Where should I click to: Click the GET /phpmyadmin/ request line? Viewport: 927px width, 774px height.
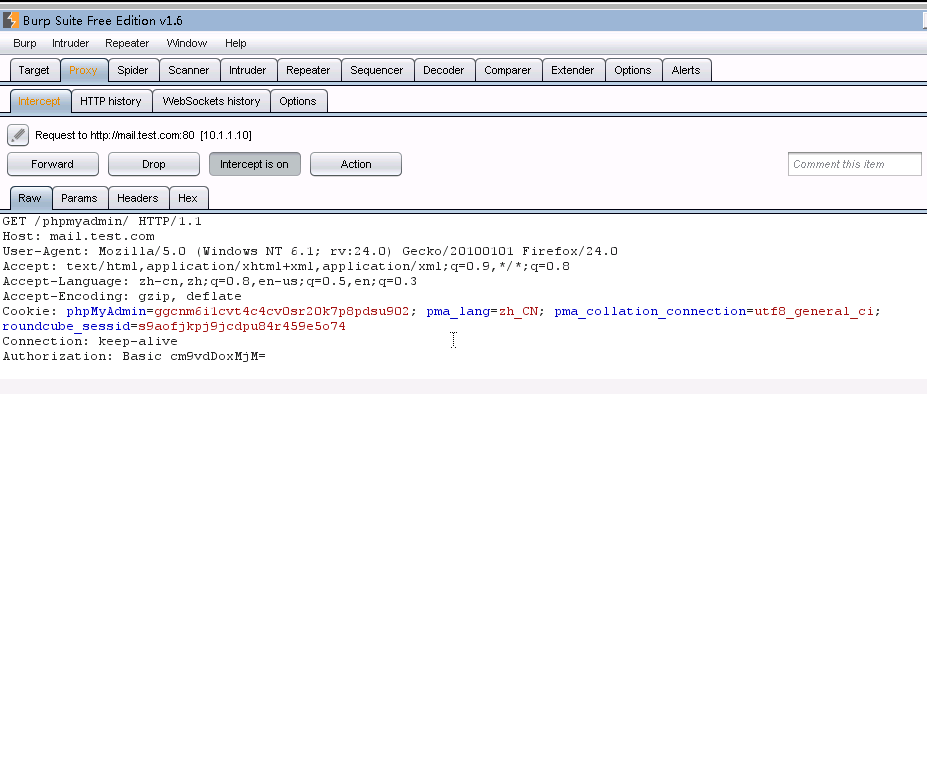[x=102, y=221]
